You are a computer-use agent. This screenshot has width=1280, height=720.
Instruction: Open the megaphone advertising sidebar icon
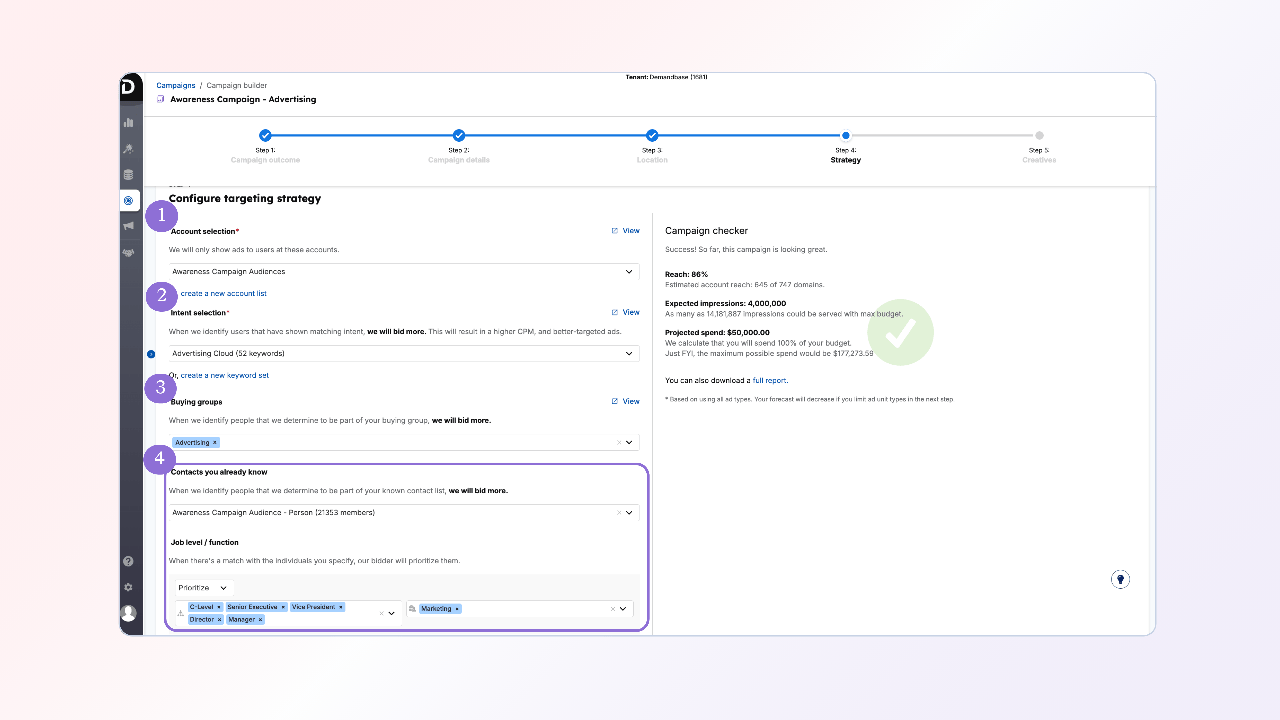tap(128, 227)
